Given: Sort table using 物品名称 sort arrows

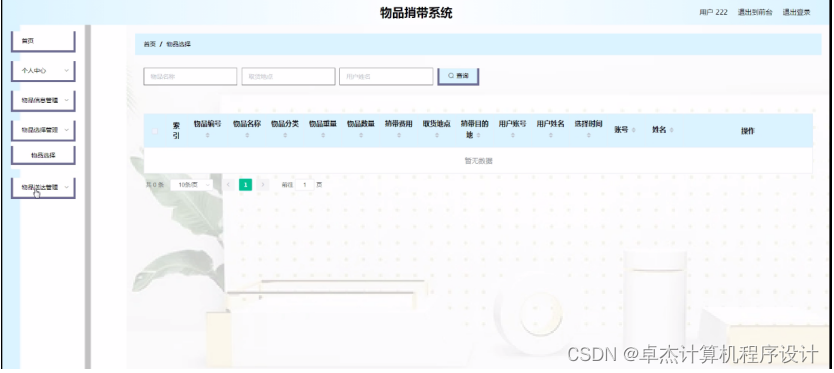Looking at the screenshot, I should point(247,136).
